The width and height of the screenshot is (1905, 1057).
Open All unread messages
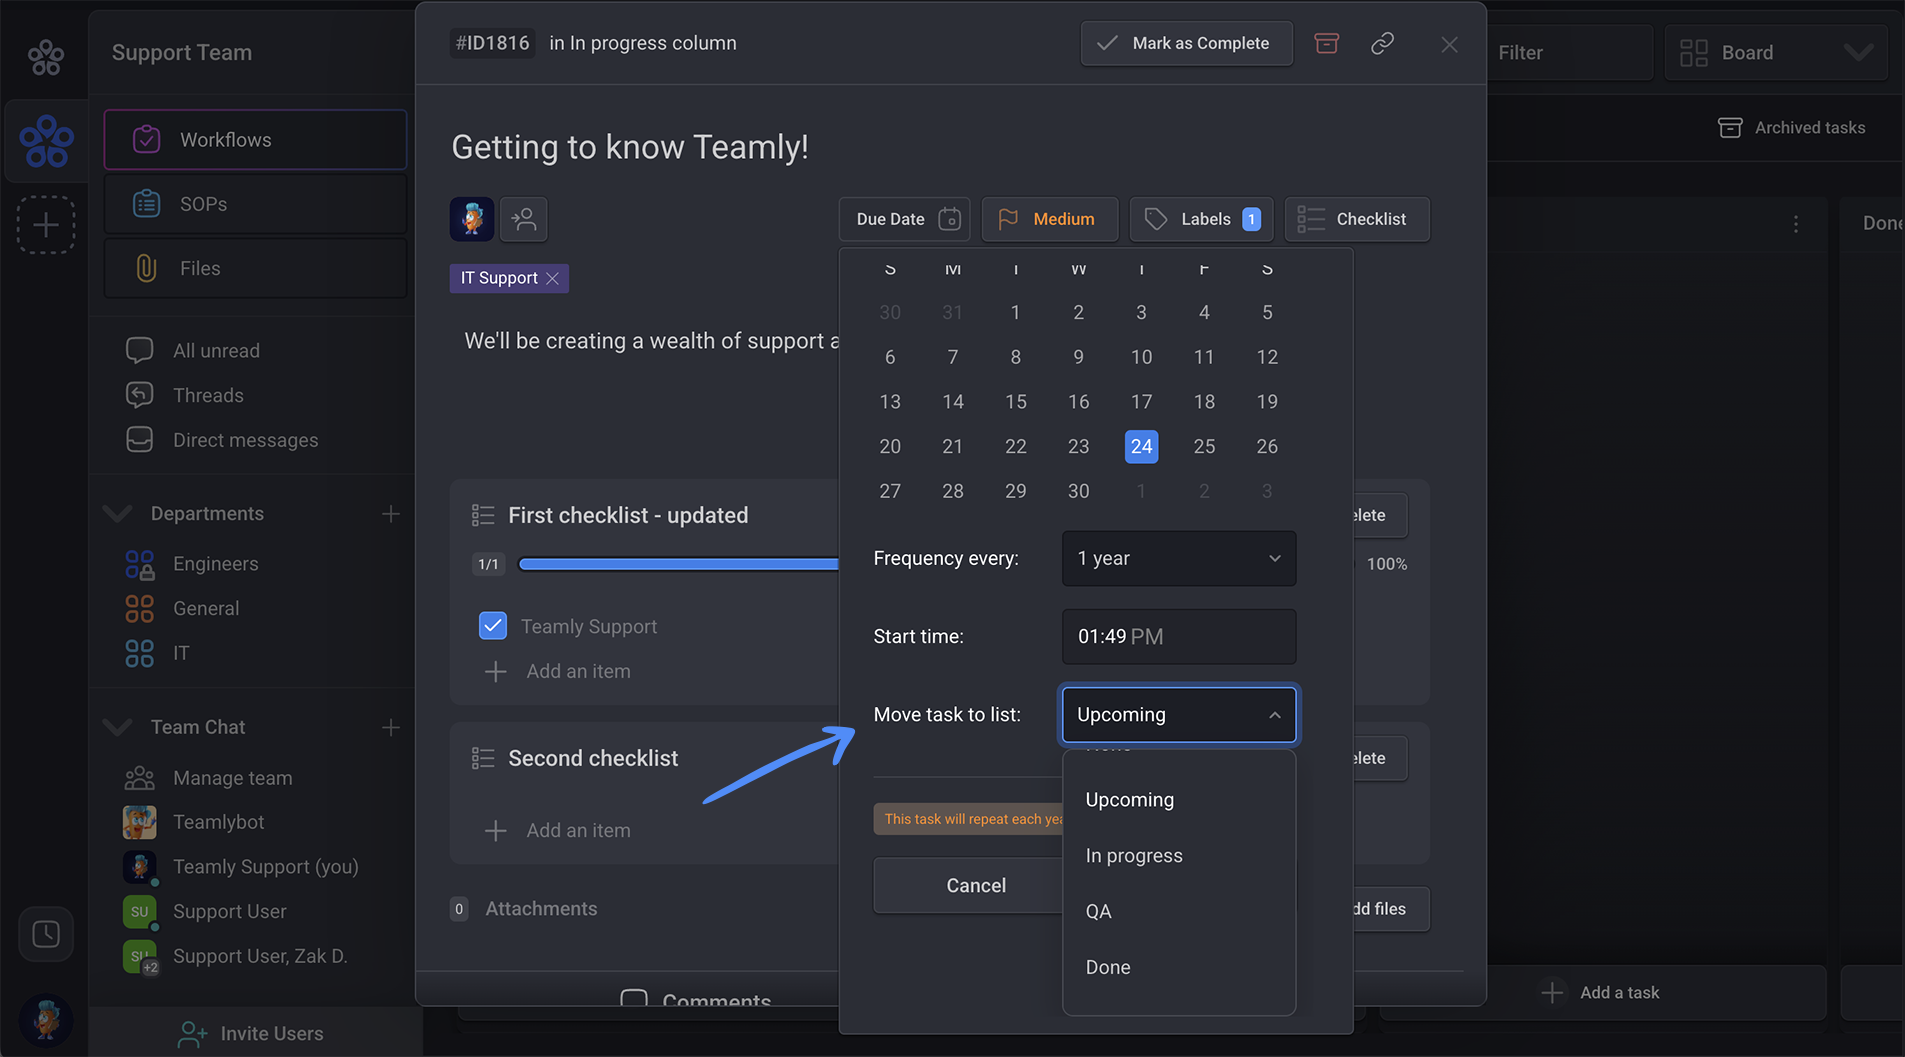[x=216, y=351]
